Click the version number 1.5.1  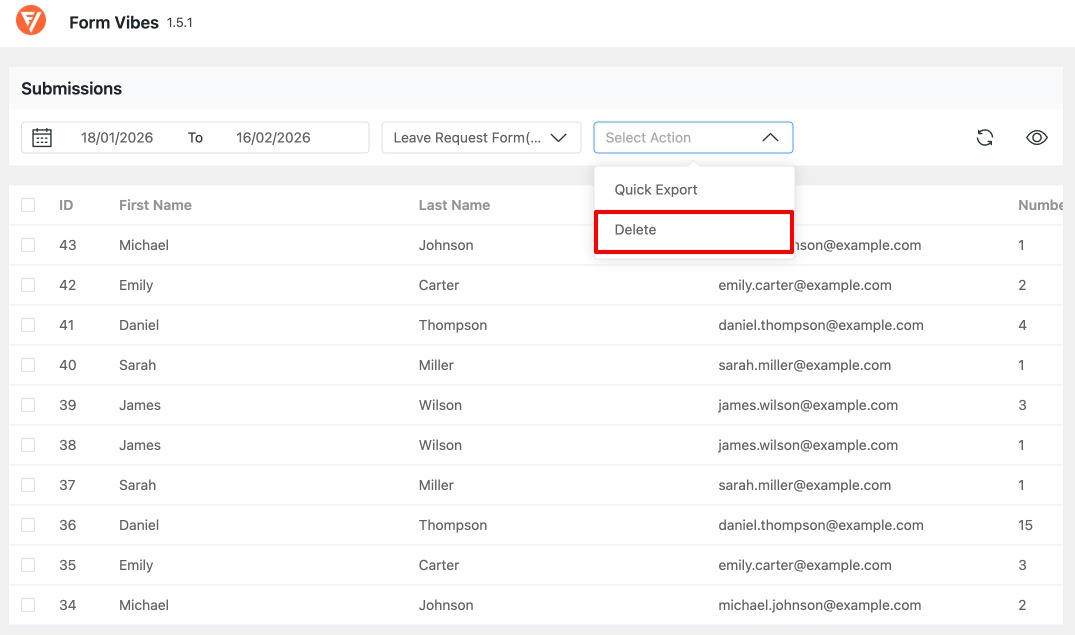(180, 23)
